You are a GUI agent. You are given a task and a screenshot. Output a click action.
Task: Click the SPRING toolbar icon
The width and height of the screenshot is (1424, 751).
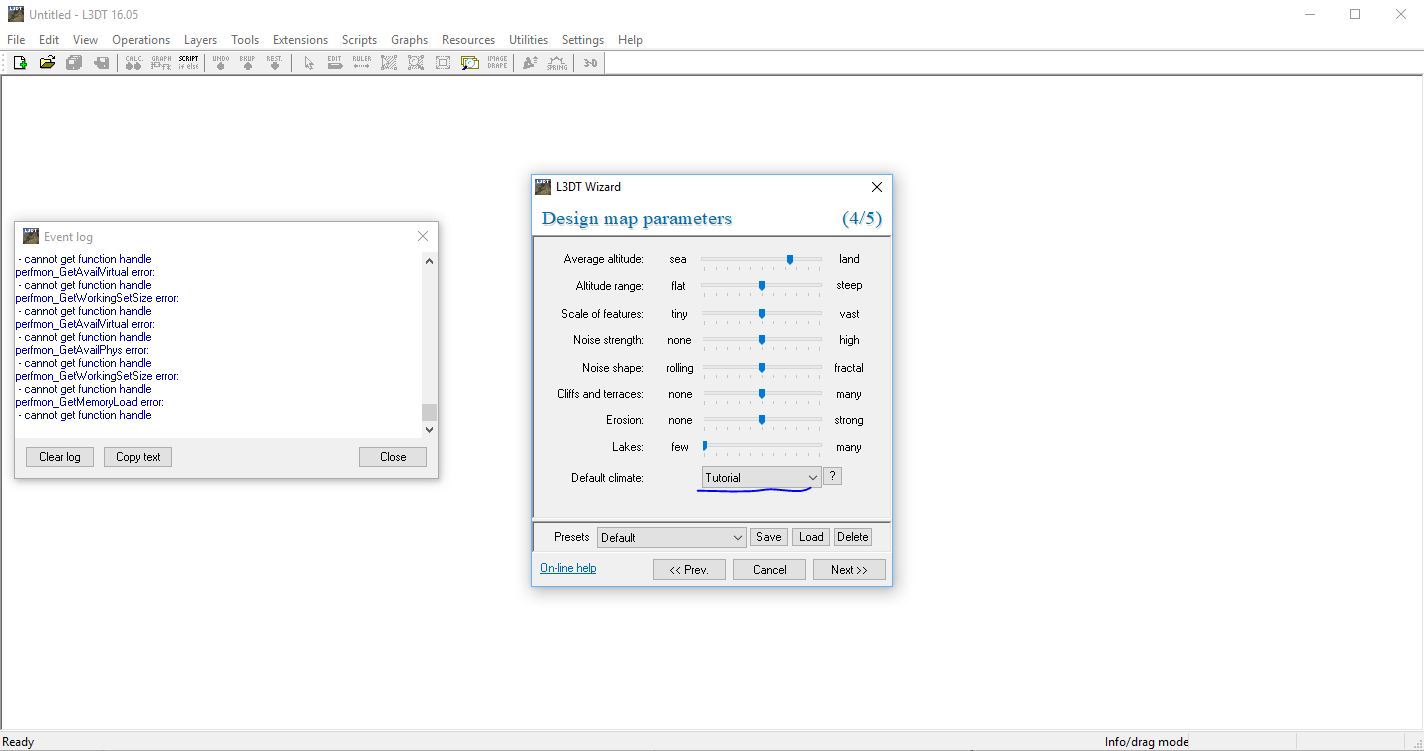click(x=557, y=62)
